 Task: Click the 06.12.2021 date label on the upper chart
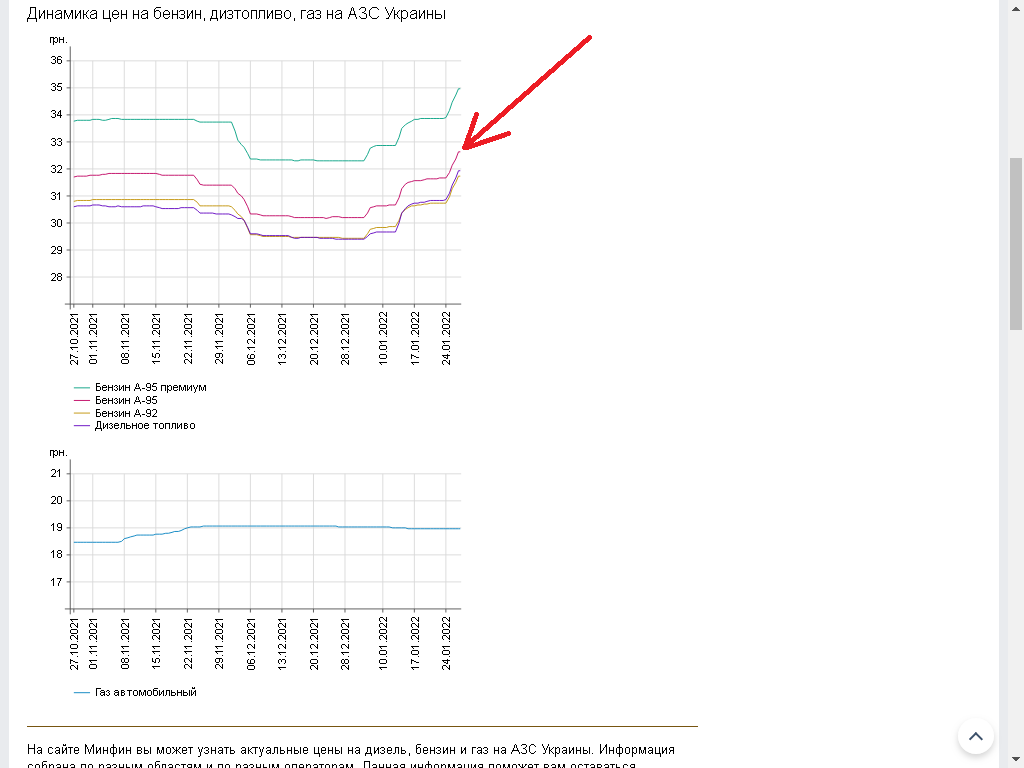click(252, 340)
